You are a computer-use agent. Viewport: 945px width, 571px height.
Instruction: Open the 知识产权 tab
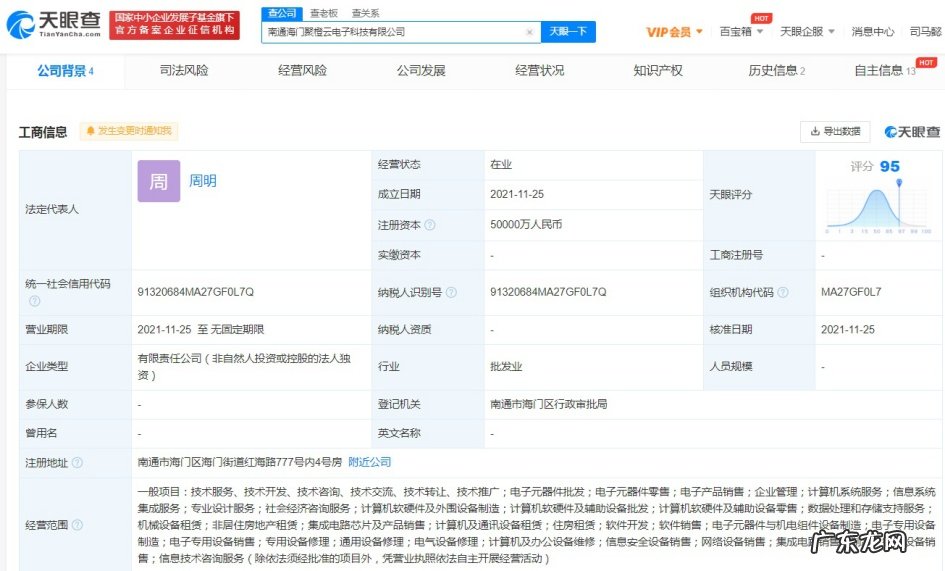tap(658, 71)
